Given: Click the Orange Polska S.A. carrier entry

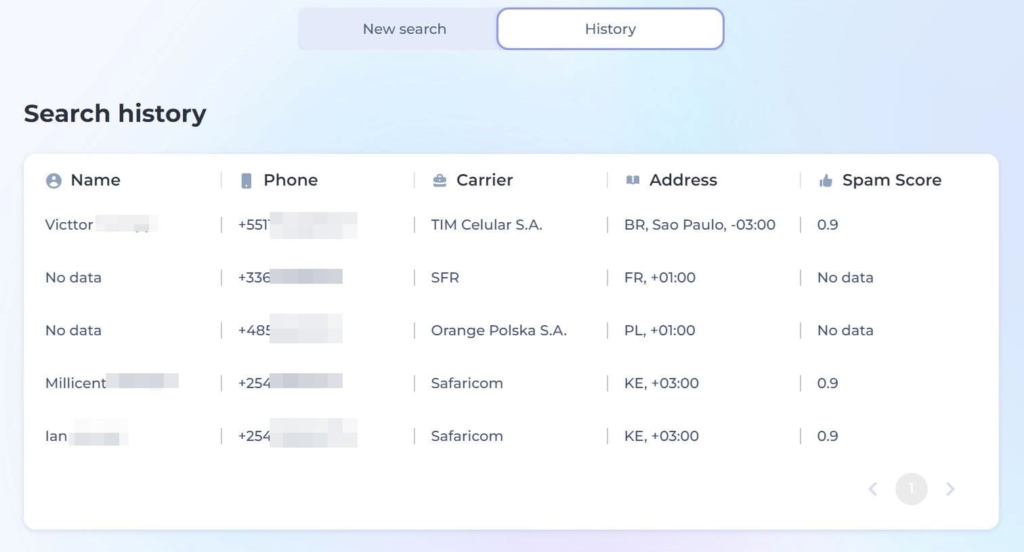Looking at the screenshot, I should pyautogui.click(x=498, y=331).
